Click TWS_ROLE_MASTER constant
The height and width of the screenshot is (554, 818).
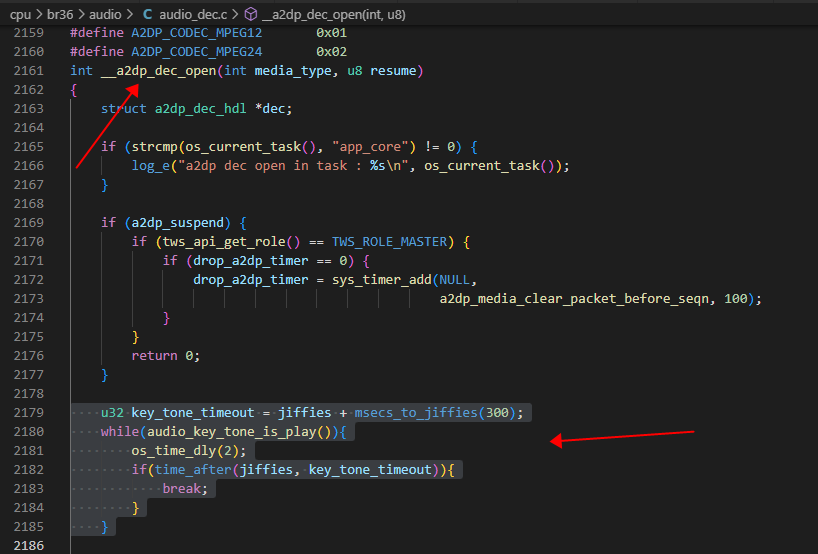click(390, 242)
